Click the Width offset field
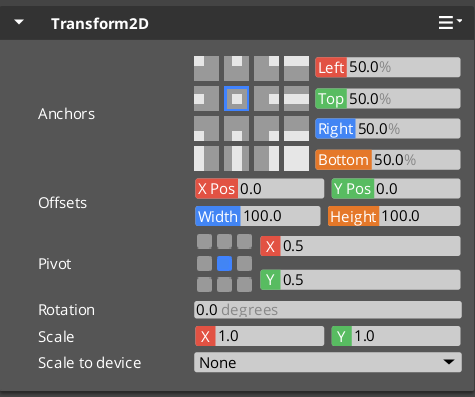 [258, 216]
